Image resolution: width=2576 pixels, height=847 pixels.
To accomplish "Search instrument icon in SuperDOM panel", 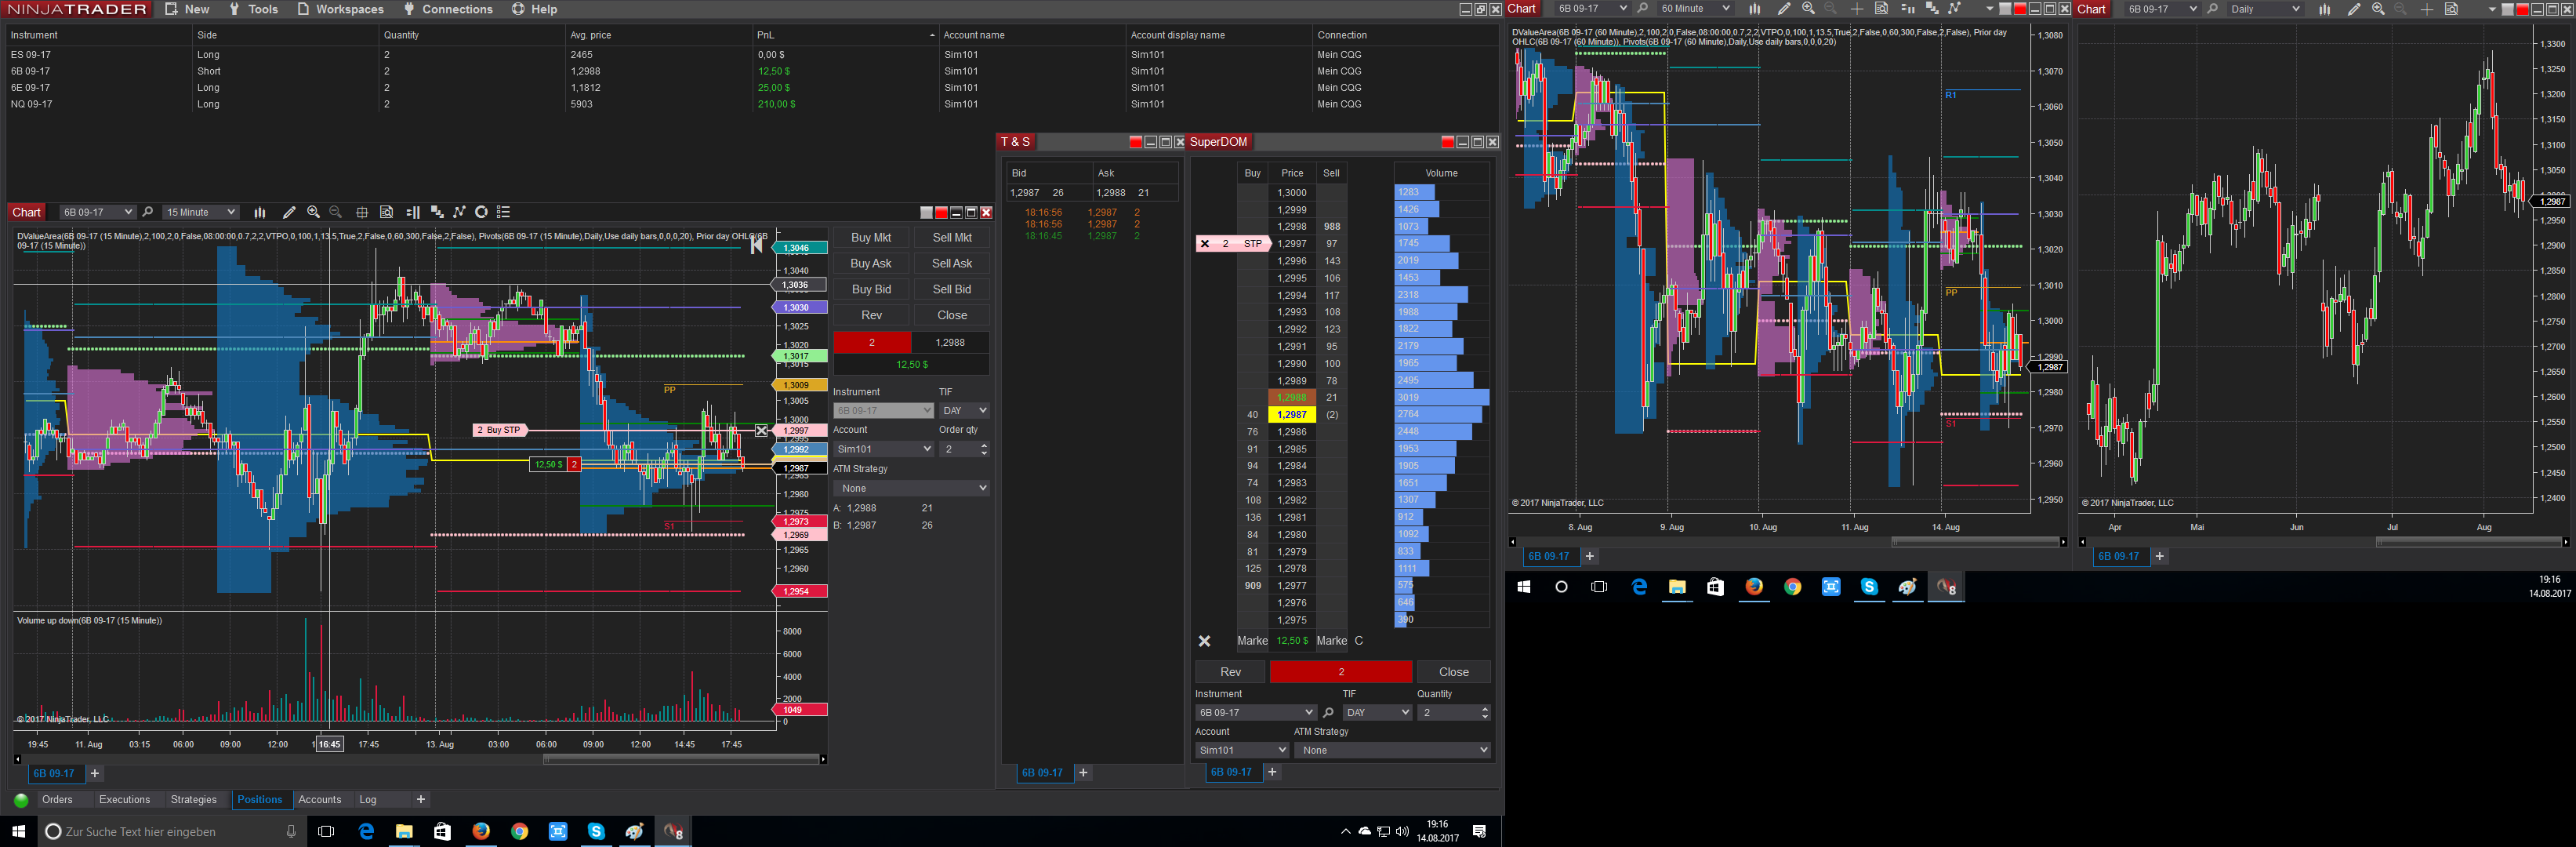I will coord(1328,712).
